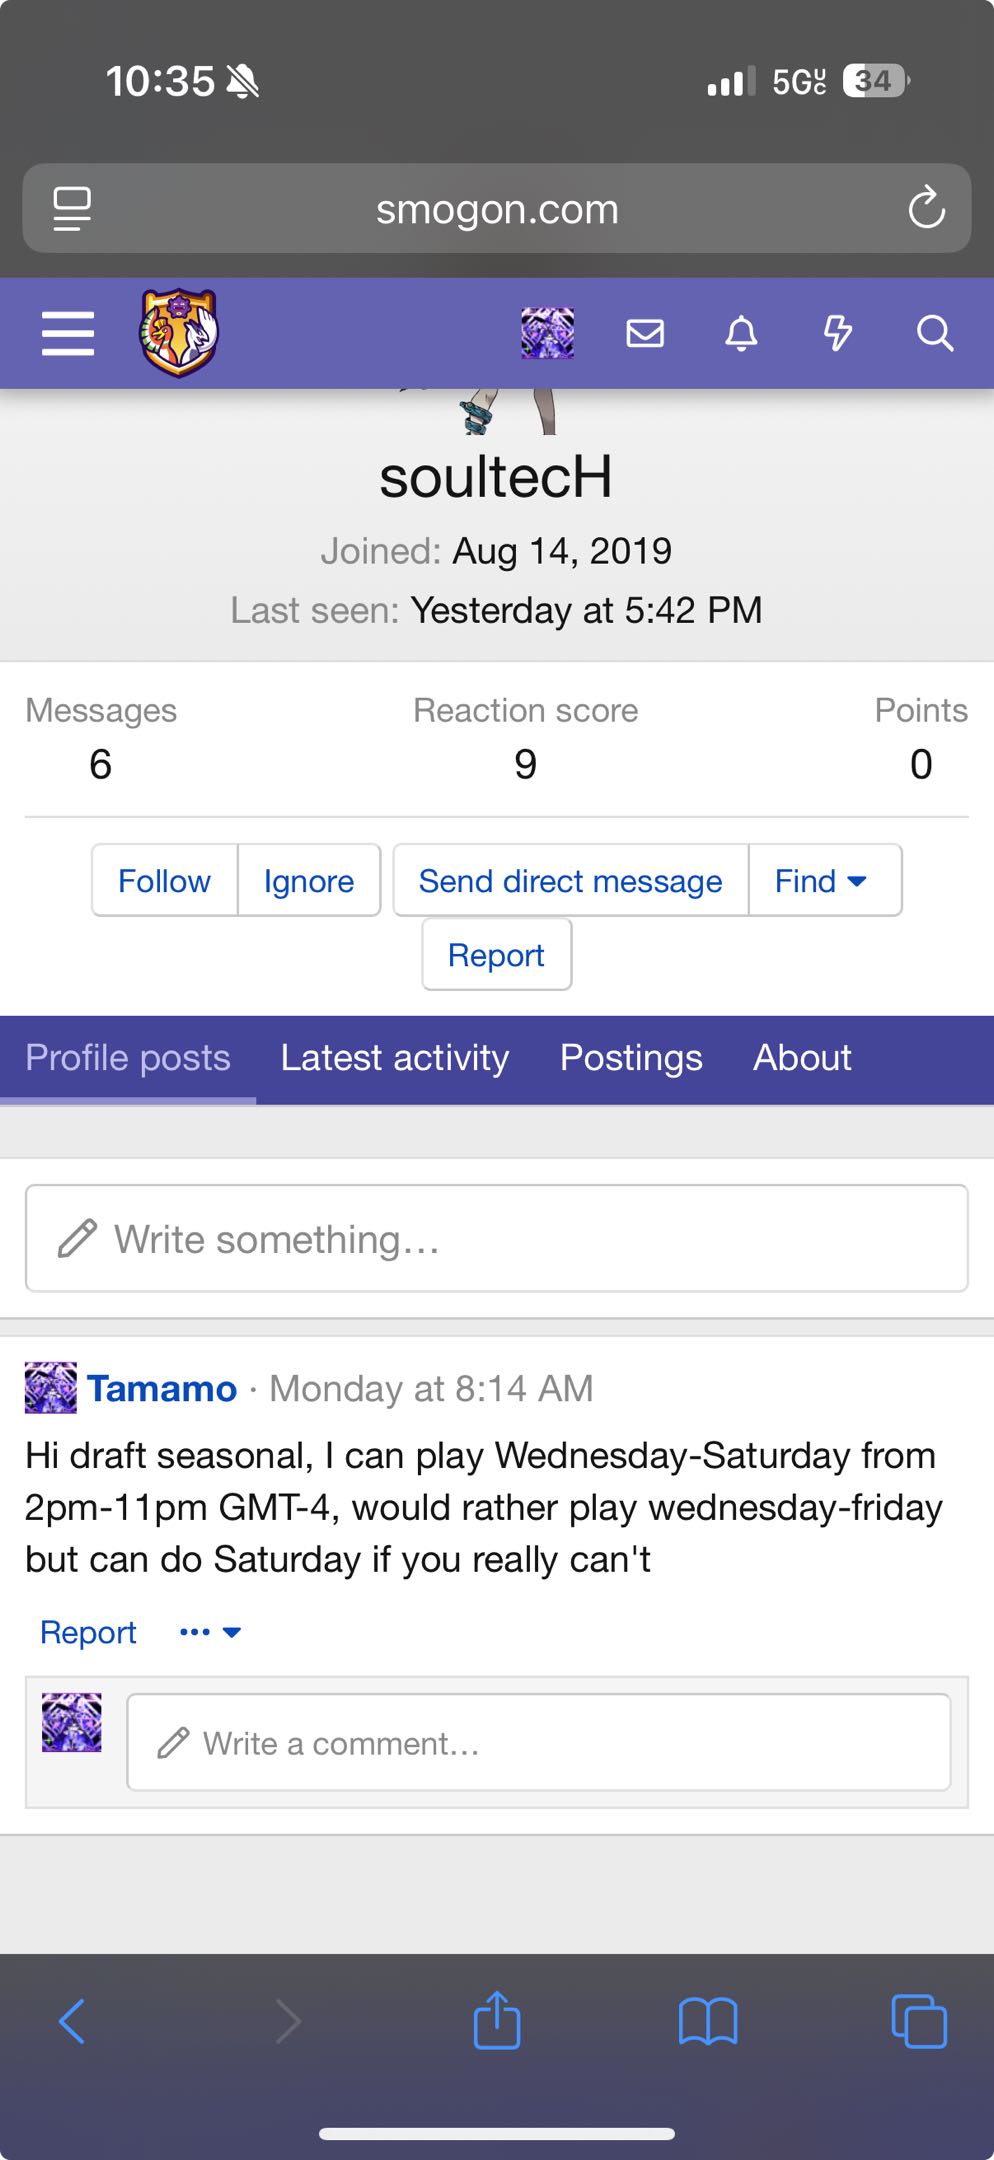Reload the page in Safari
The image size is (994, 2160).
pos(926,208)
